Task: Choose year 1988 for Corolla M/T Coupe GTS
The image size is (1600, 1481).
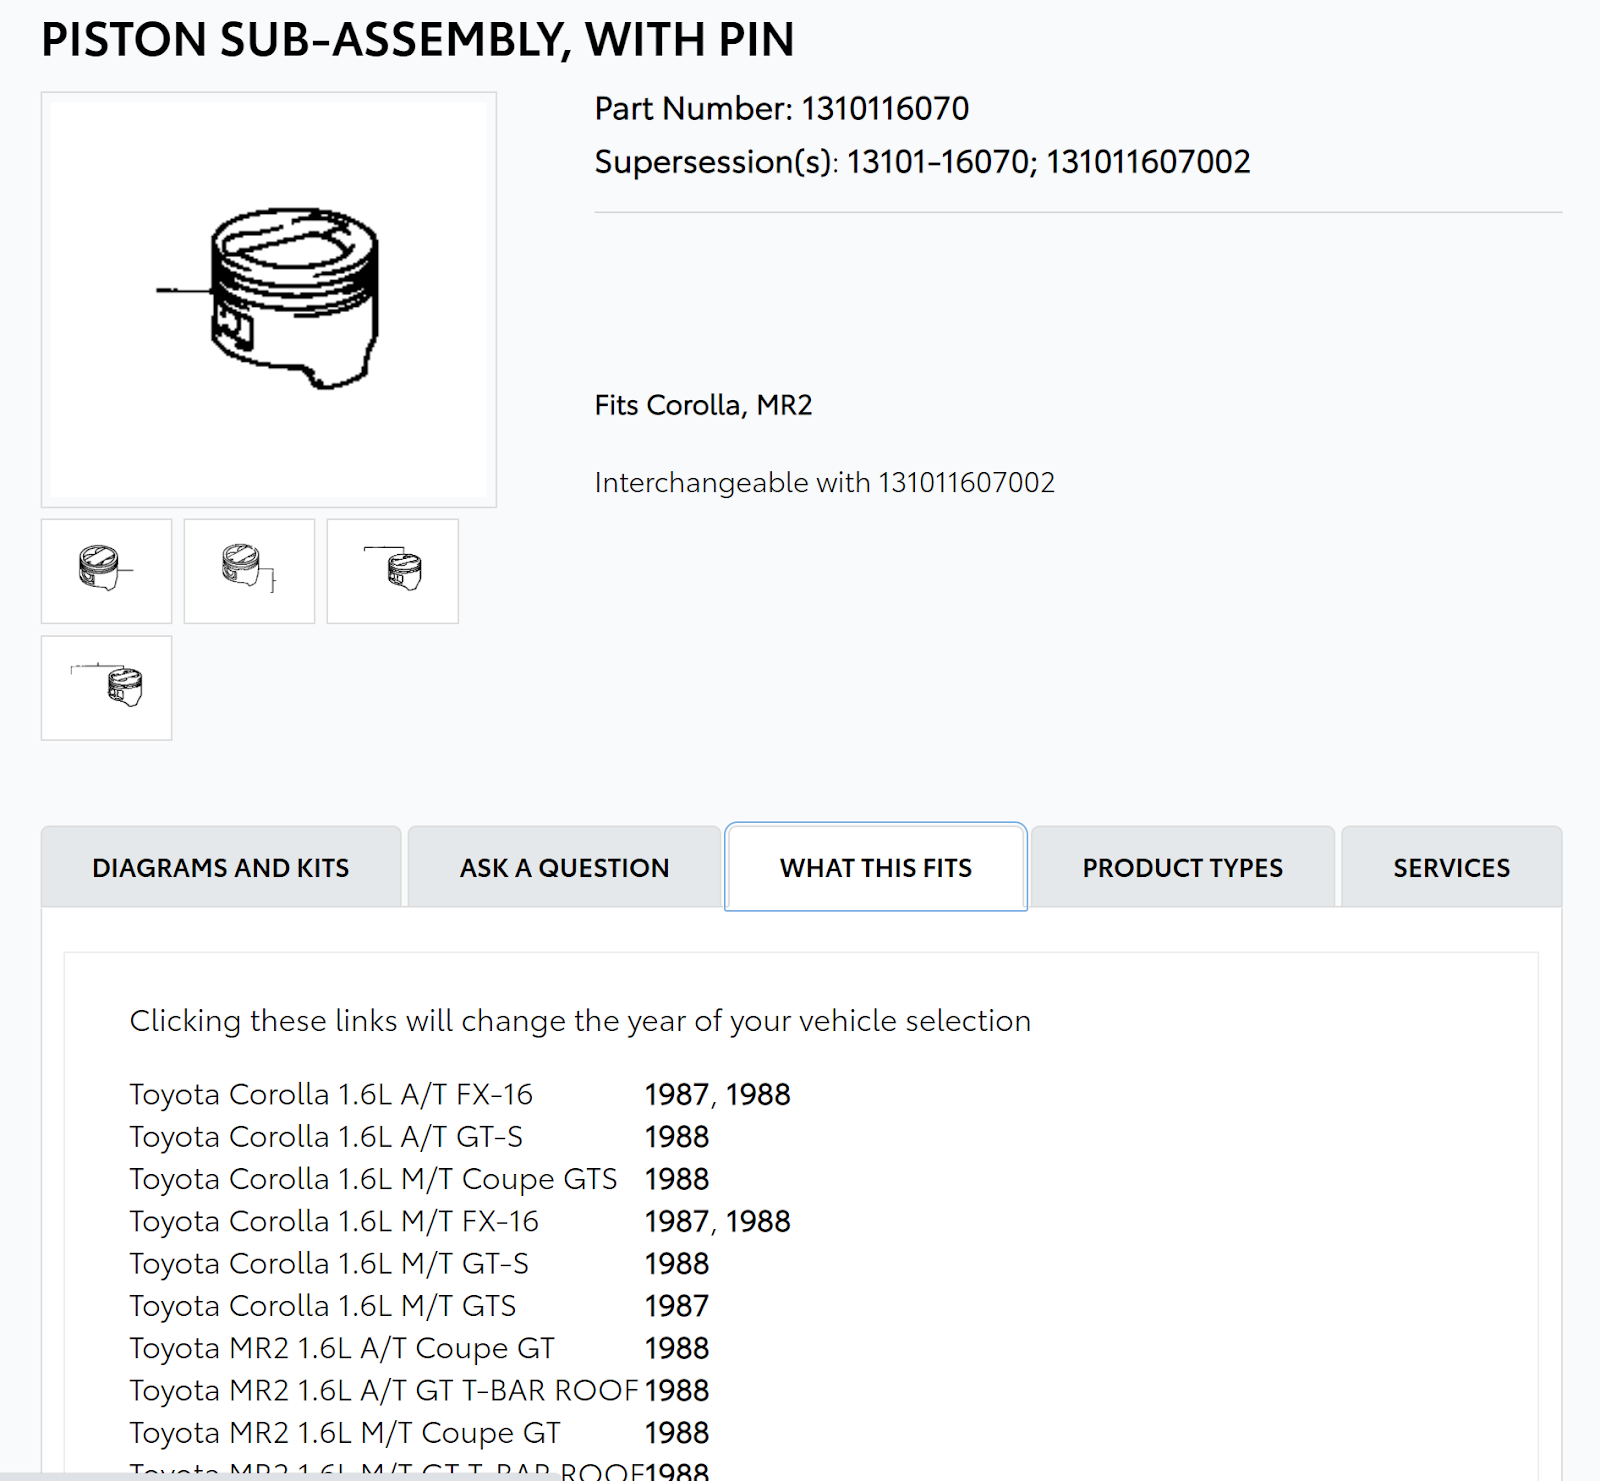Action: (677, 1179)
